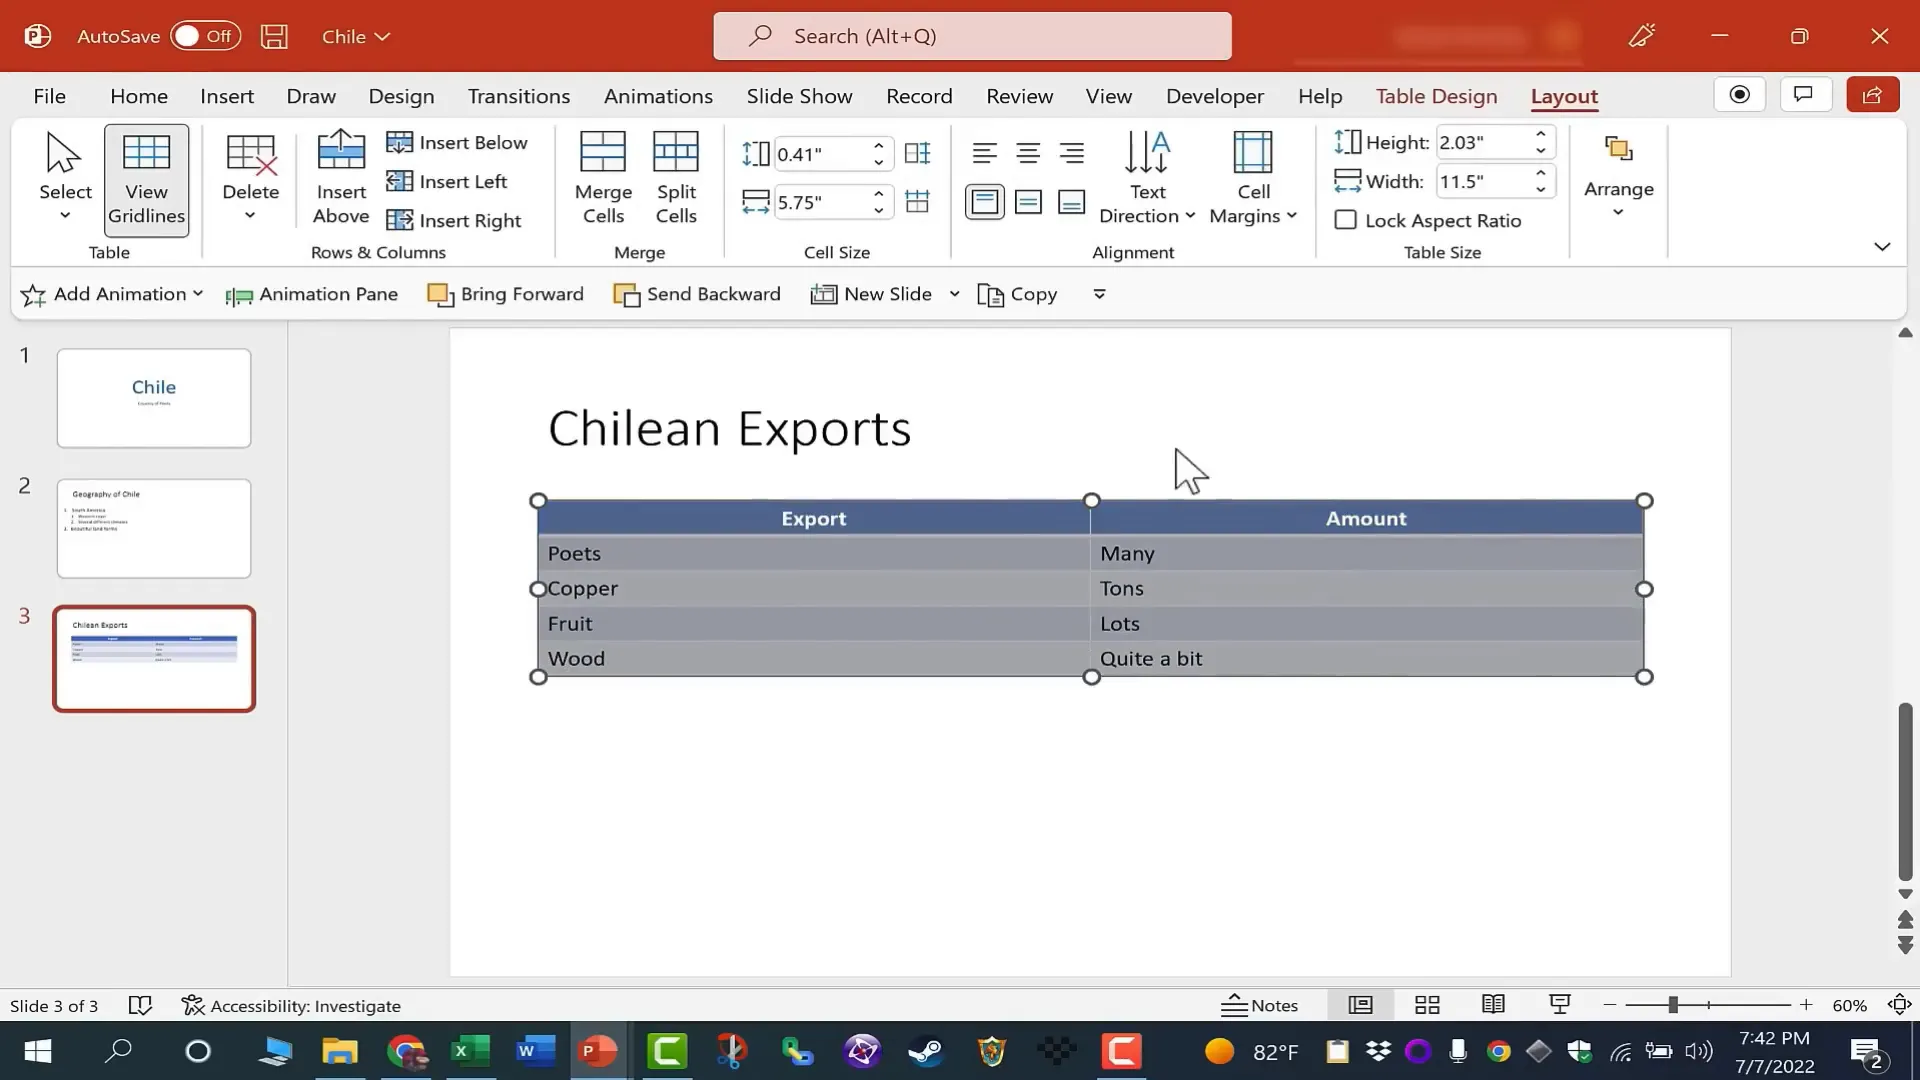Open Cell Margins dropdown
This screenshot has width=1920, height=1080.
[x=1253, y=178]
